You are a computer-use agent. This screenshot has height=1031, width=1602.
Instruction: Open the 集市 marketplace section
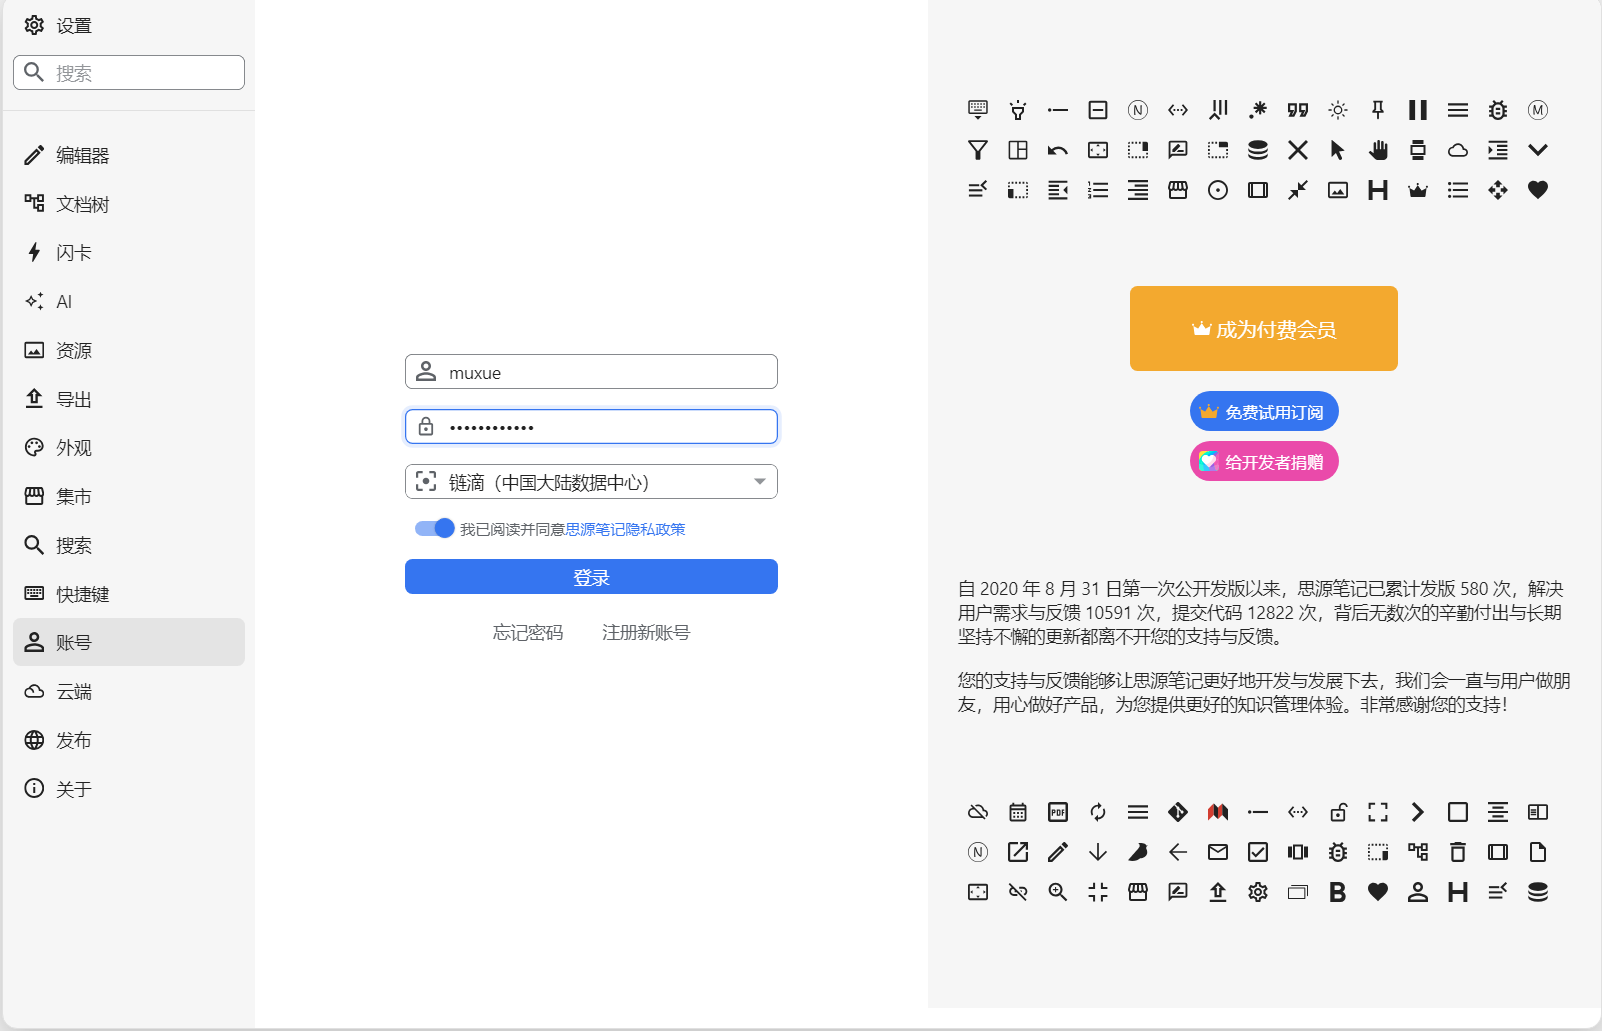129,496
